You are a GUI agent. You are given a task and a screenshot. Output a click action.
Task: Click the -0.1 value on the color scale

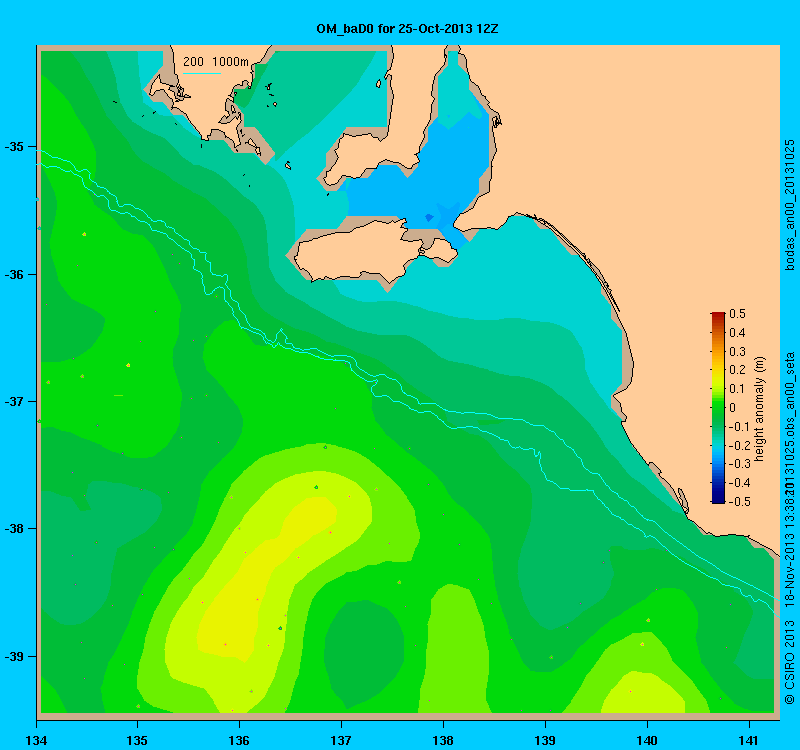tap(738, 427)
